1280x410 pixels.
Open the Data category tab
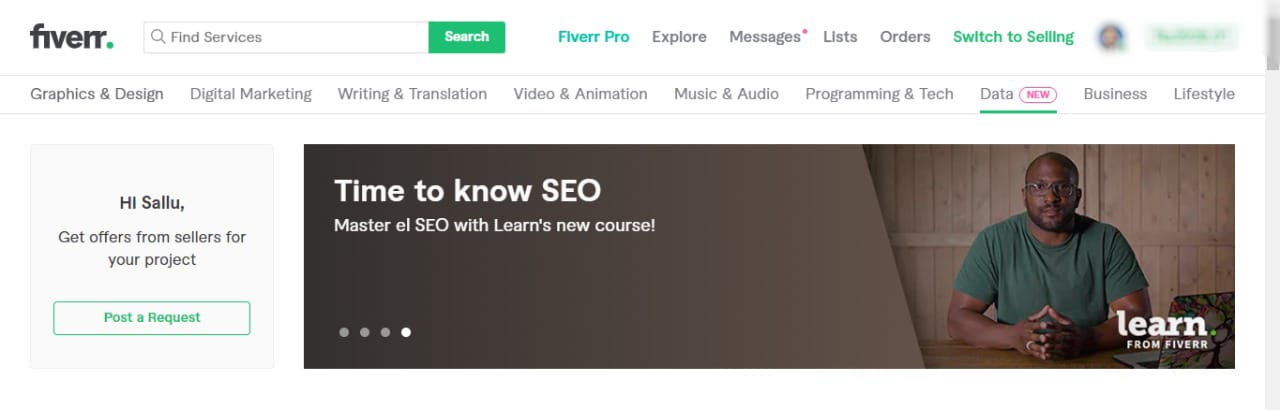[1018, 94]
